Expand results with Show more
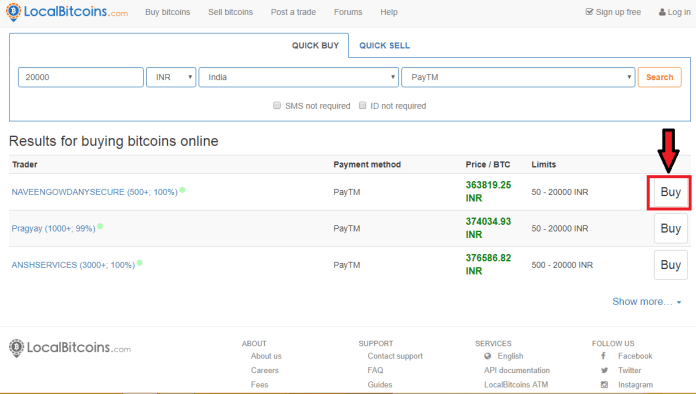 pos(647,302)
